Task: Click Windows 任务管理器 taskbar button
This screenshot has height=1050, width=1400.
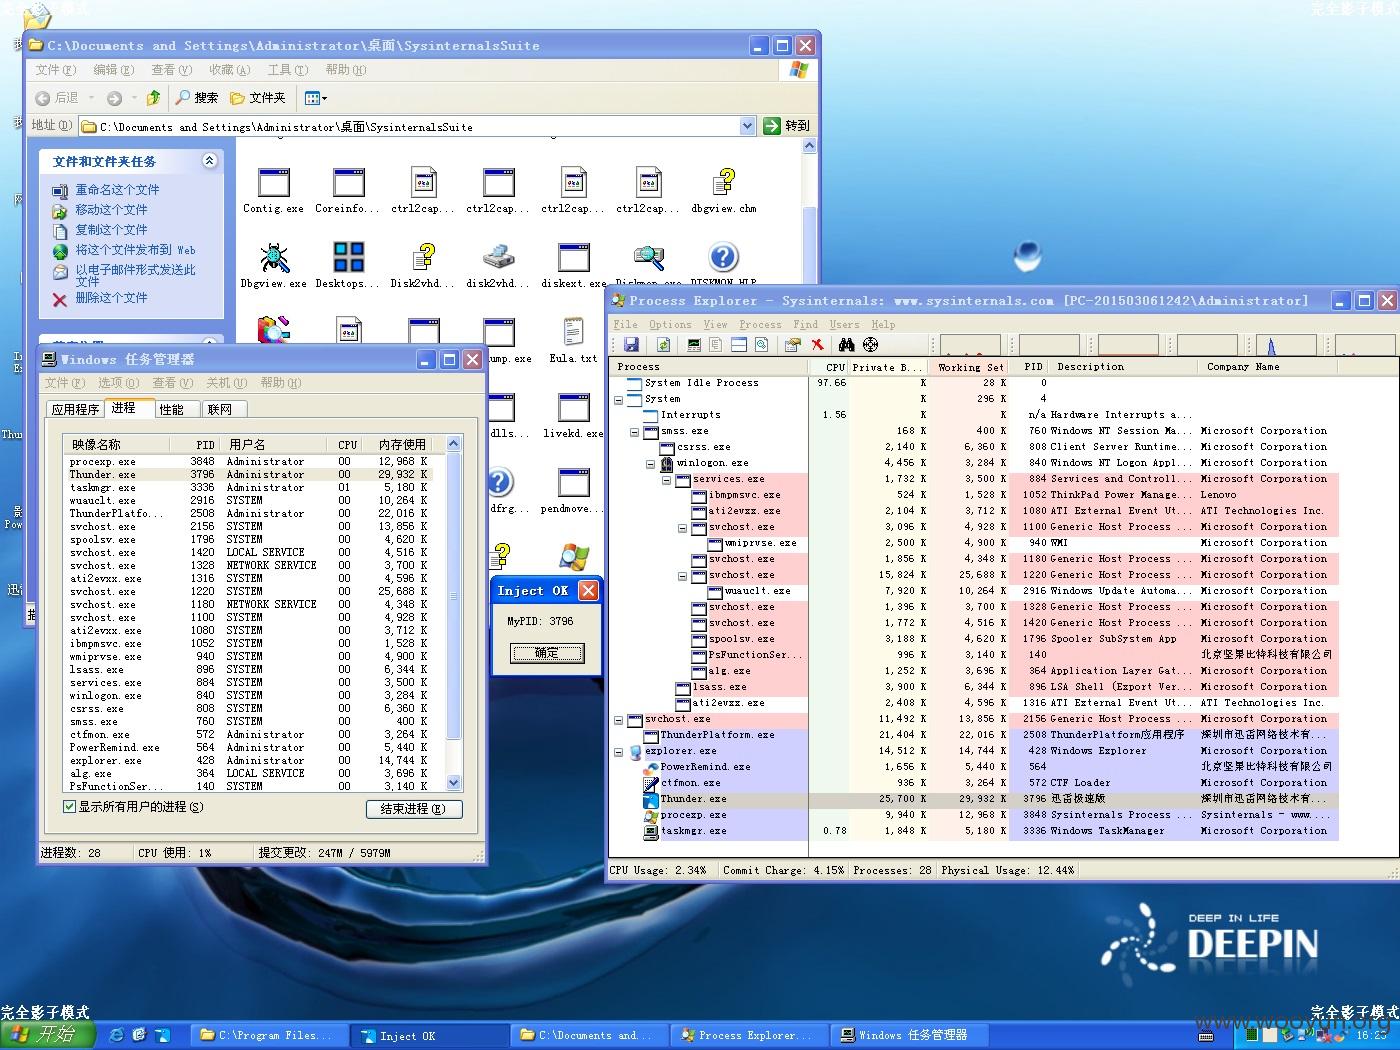Action: click(910, 1035)
